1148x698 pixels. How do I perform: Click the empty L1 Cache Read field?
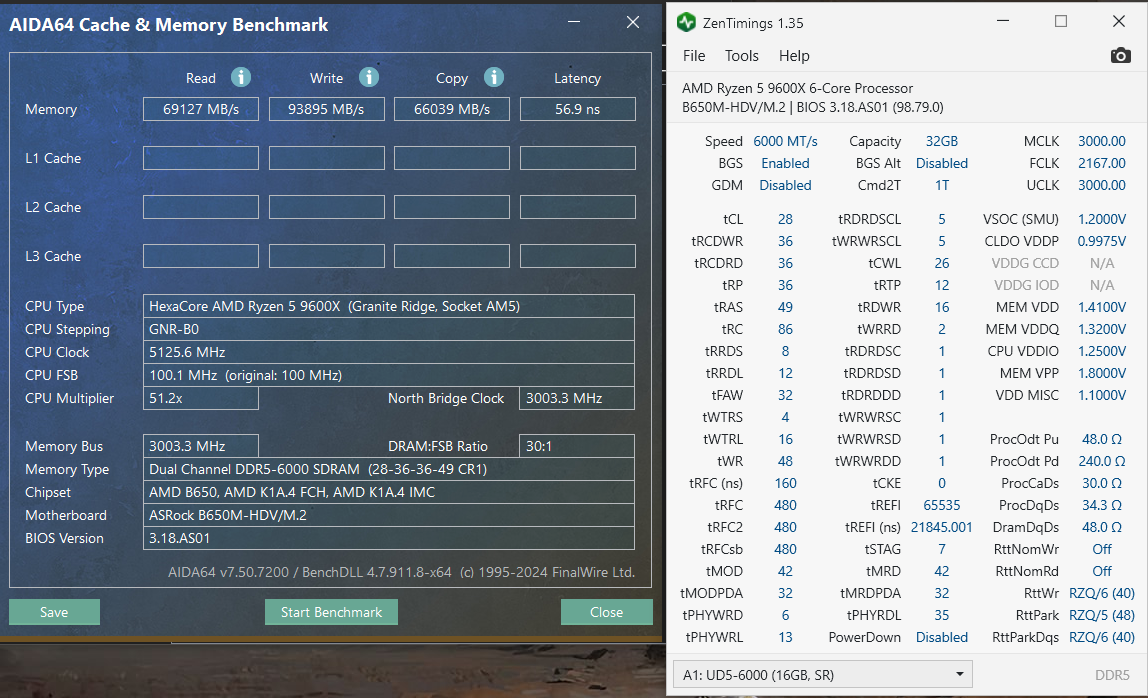201,158
